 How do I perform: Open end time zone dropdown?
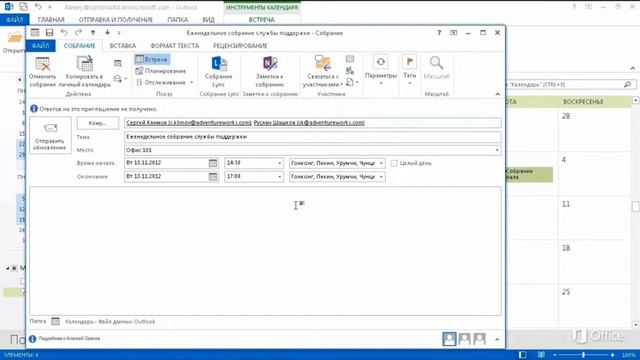pyautogui.click(x=381, y=177)
